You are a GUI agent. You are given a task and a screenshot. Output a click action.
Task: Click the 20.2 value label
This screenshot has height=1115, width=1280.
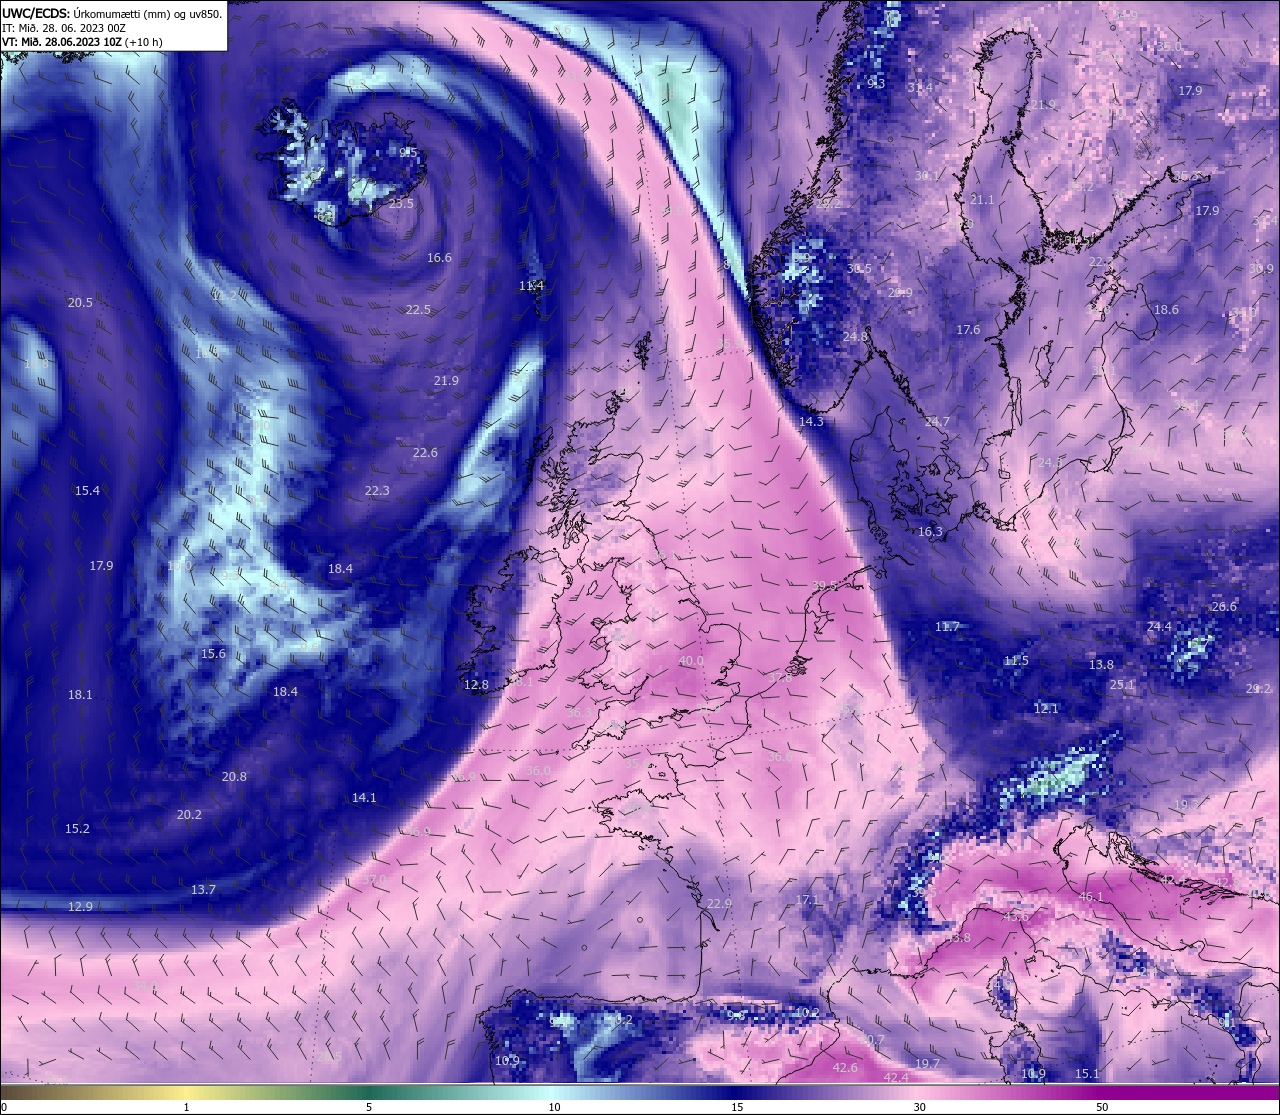pos(189,815)
